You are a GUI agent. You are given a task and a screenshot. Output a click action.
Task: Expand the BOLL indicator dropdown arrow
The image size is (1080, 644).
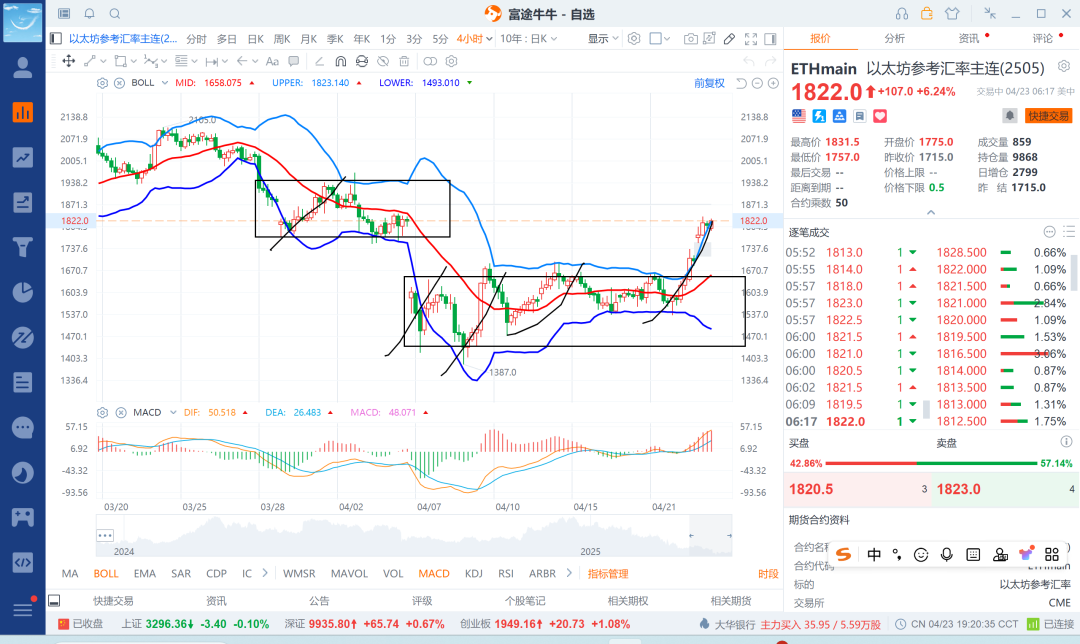click(165, 83)
